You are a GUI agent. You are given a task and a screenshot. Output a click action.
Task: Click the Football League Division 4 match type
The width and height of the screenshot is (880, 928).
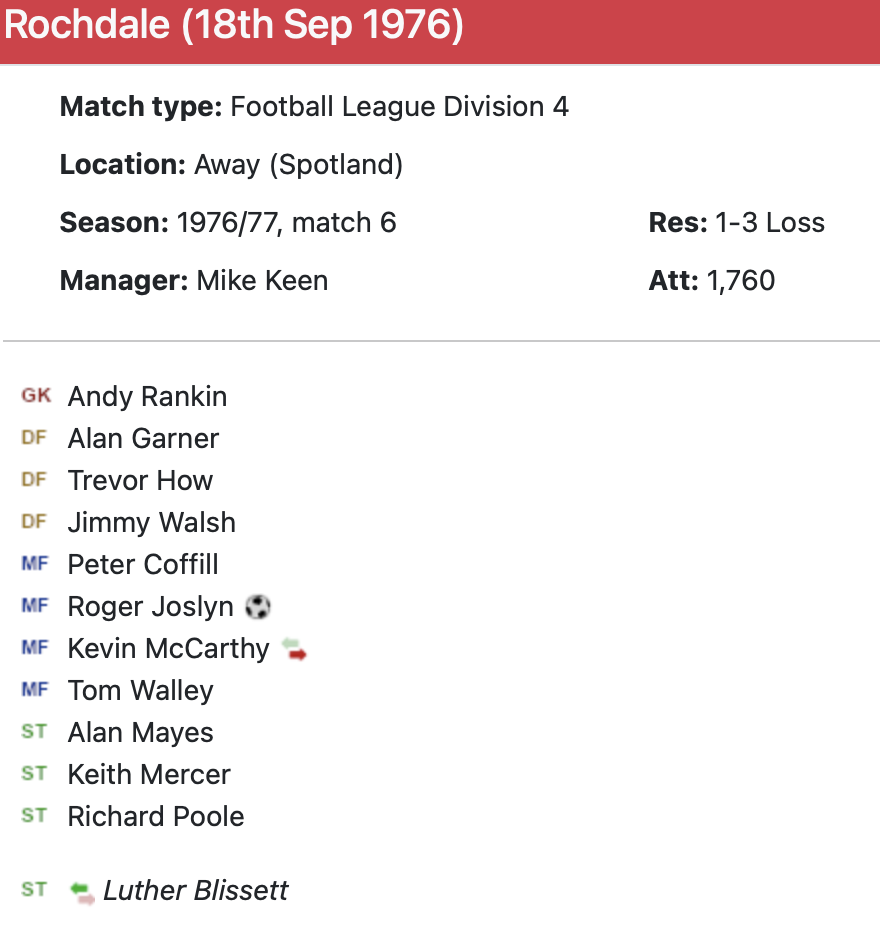pos(399,106)
